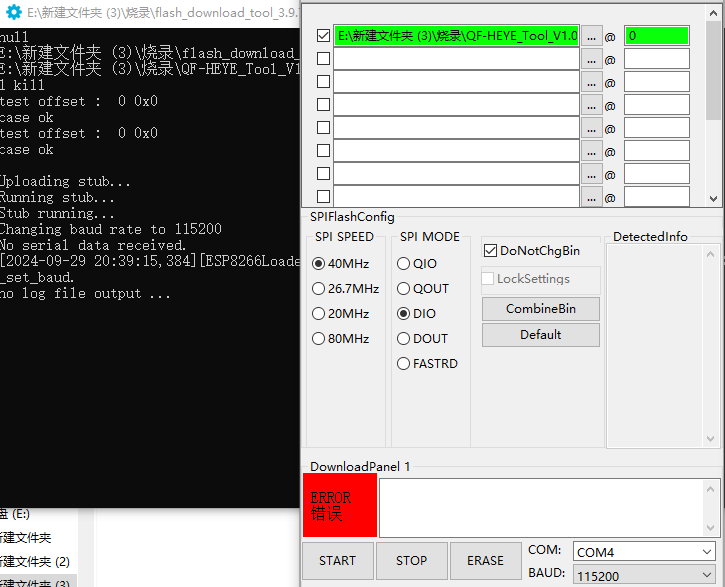
Task: Click the STOP button
Action: (x=412, y=561)
